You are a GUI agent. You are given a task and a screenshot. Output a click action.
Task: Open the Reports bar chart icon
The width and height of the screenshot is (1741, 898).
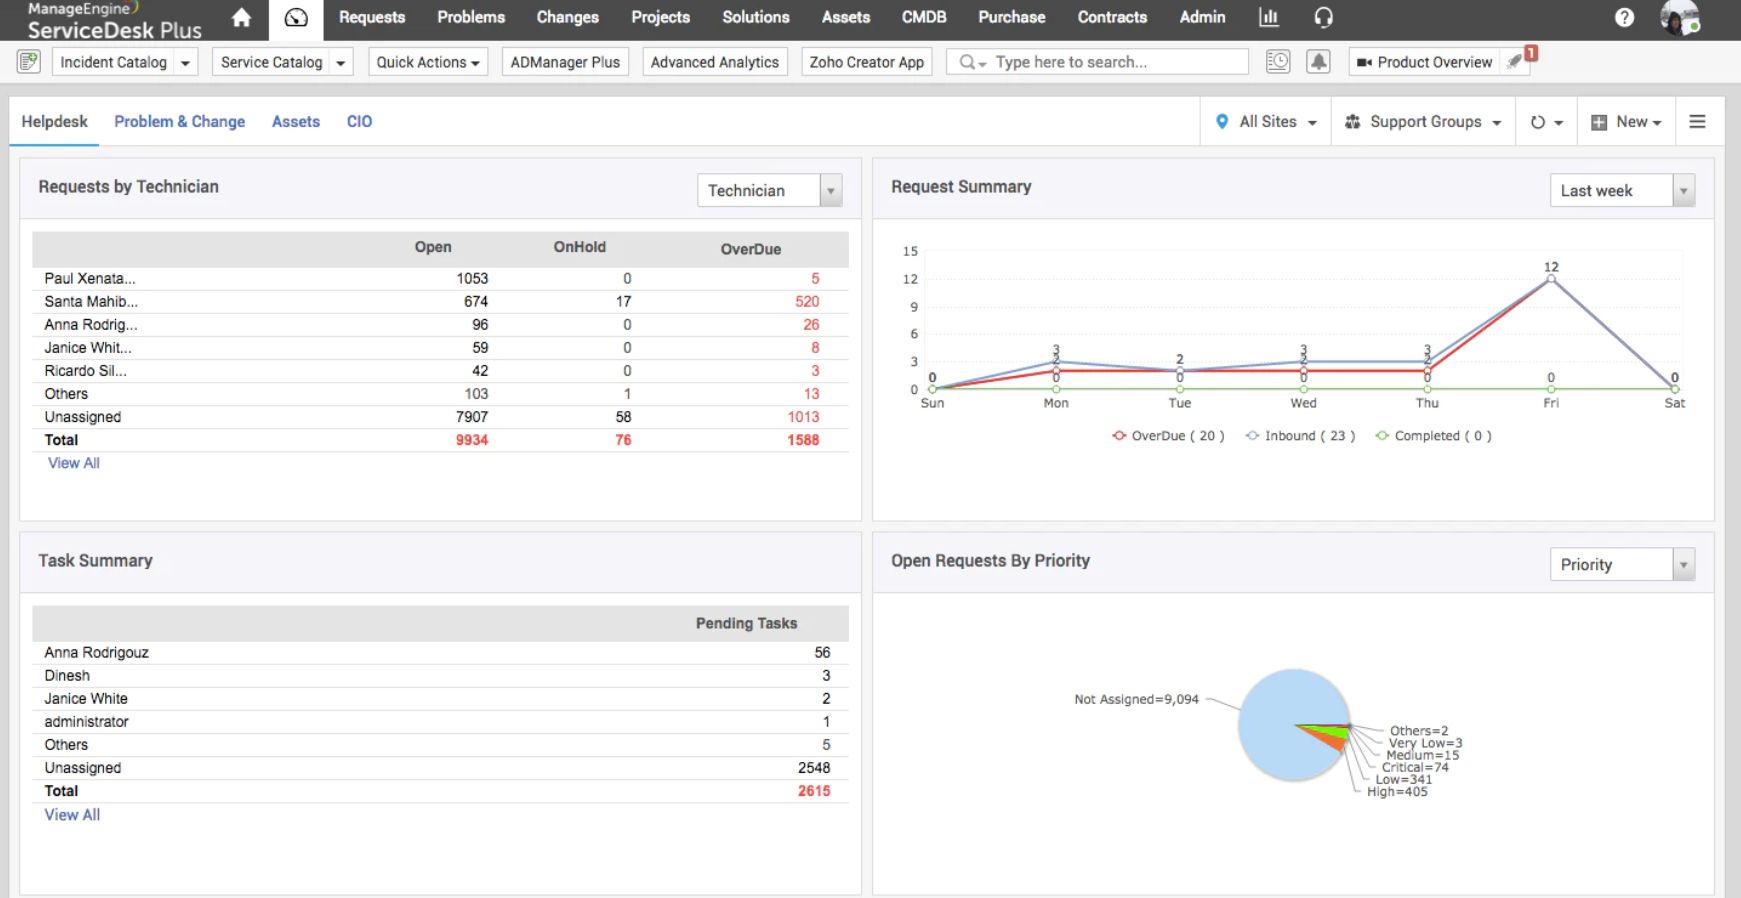1268,17
